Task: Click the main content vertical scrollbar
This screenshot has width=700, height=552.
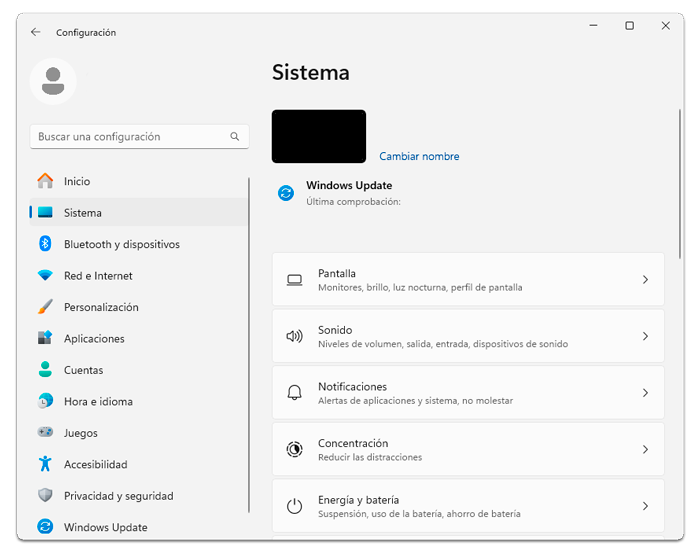Action: pos(680,184)
